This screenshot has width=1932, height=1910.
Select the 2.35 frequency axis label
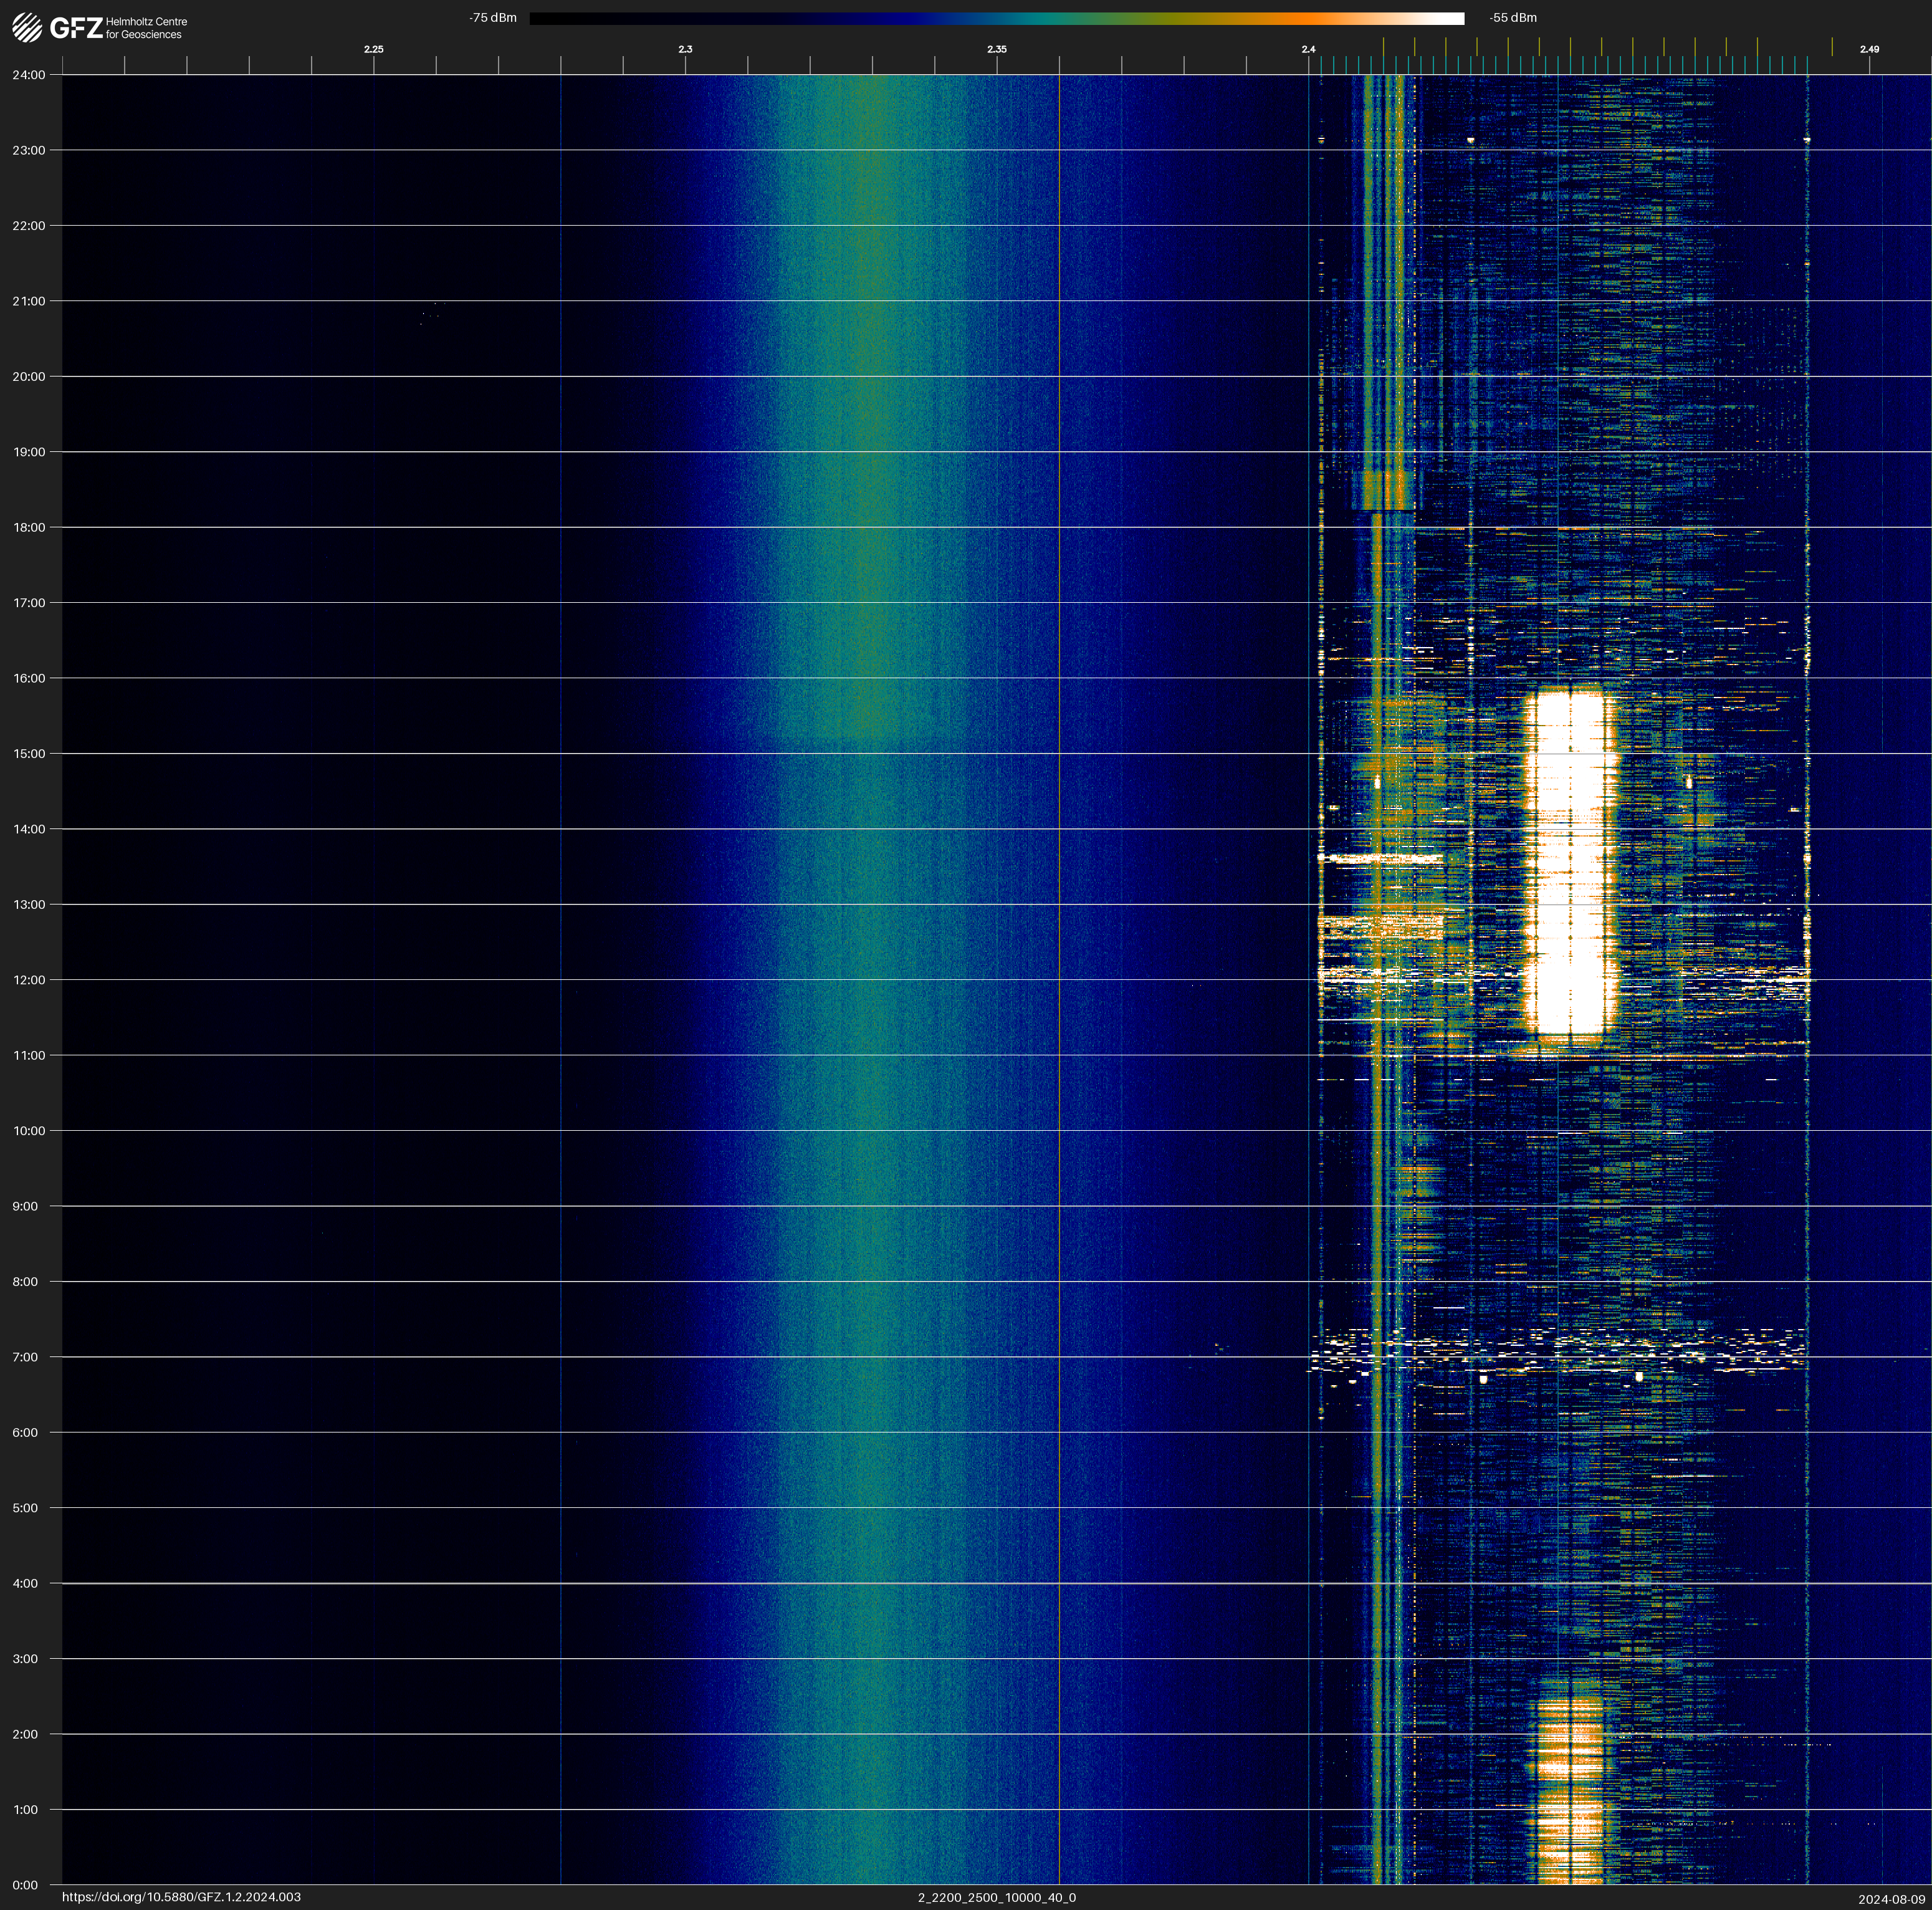996,49
